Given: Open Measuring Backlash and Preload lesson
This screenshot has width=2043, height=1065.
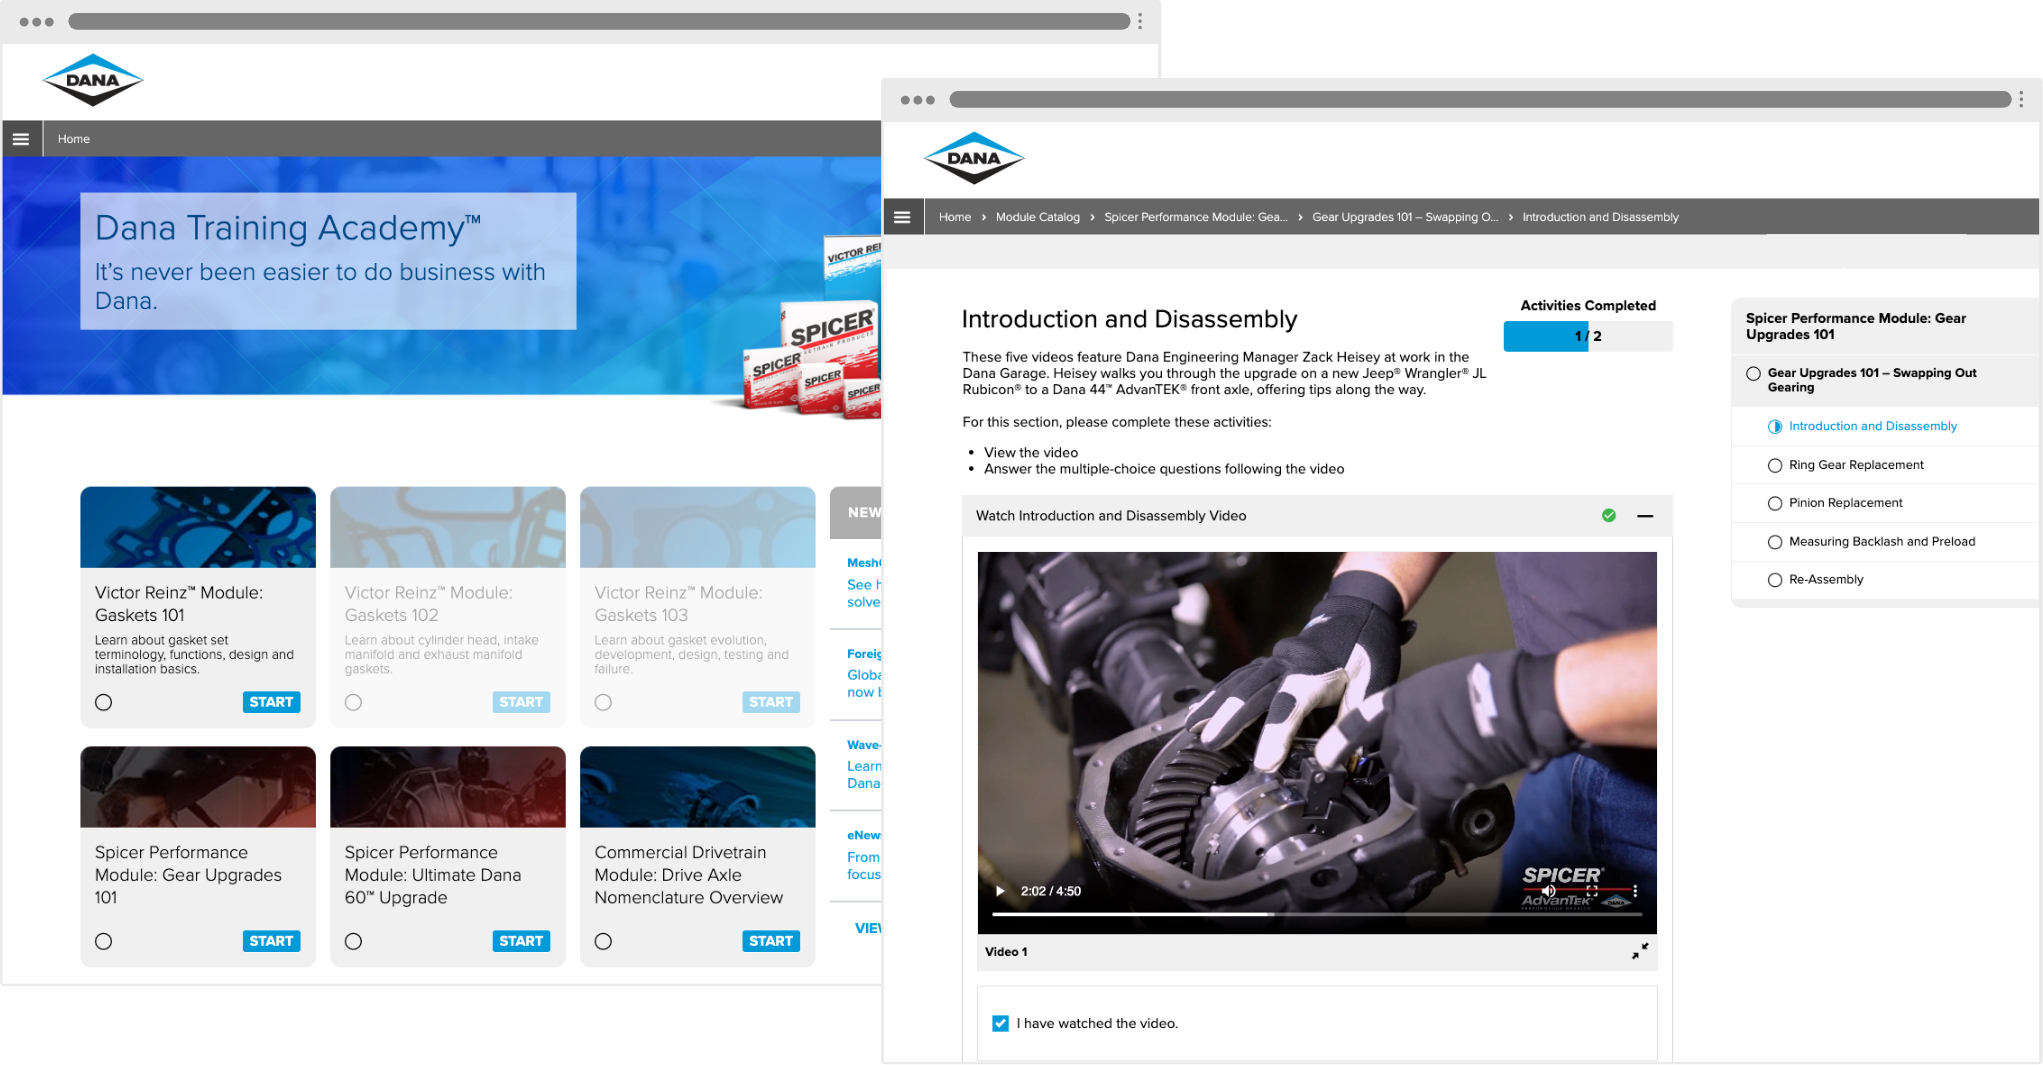Looking at the screenshot, I should [1882, 542].
